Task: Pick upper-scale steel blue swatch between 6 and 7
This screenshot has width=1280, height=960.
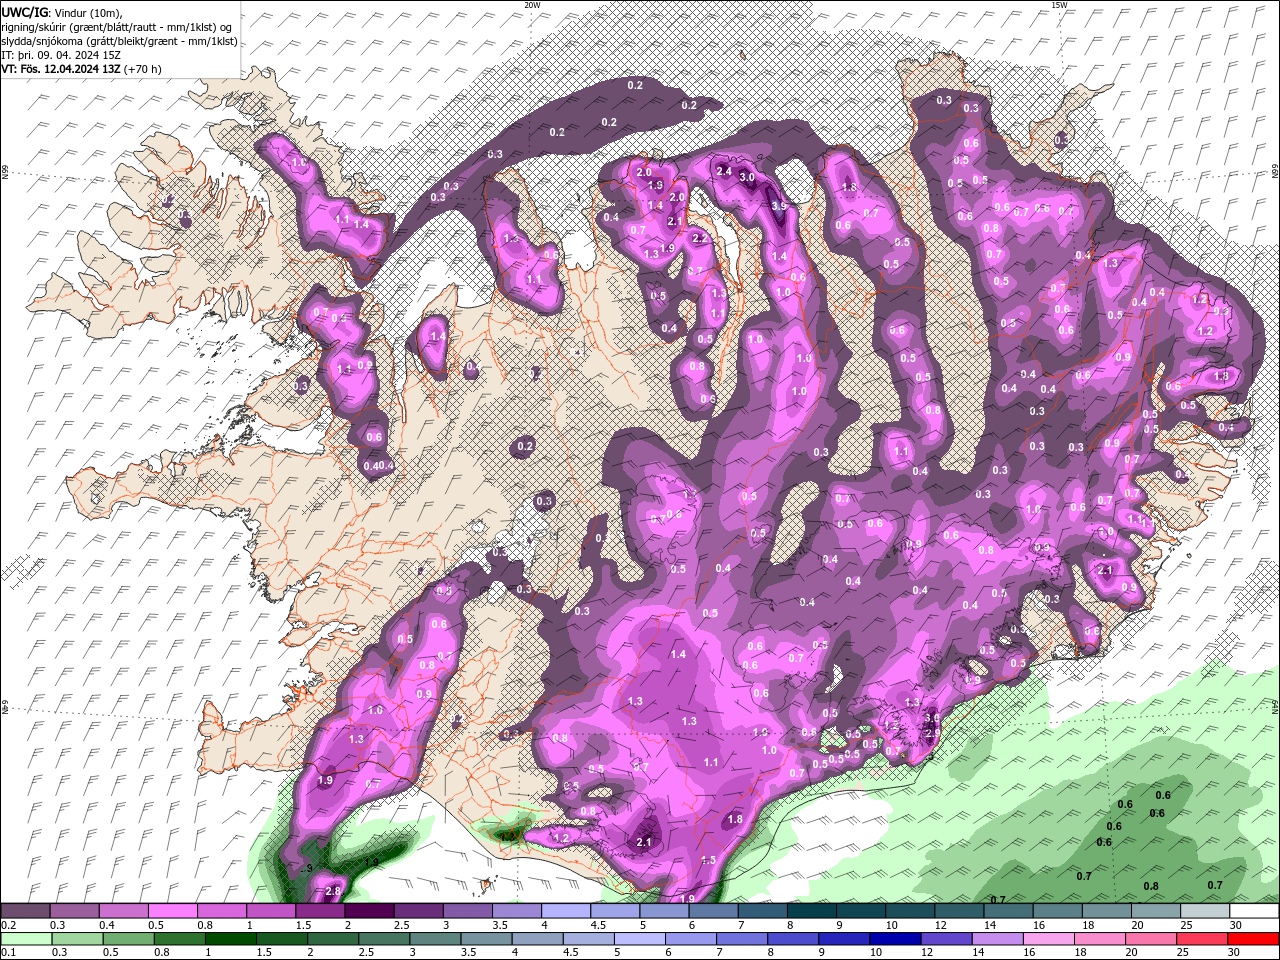Action: pos(714,911)
